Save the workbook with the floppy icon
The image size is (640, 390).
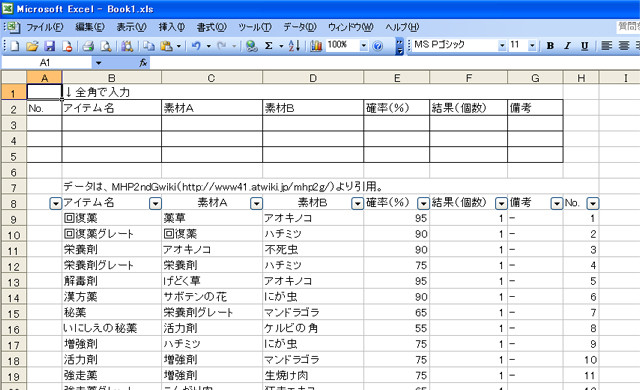(x=49, y=46)
